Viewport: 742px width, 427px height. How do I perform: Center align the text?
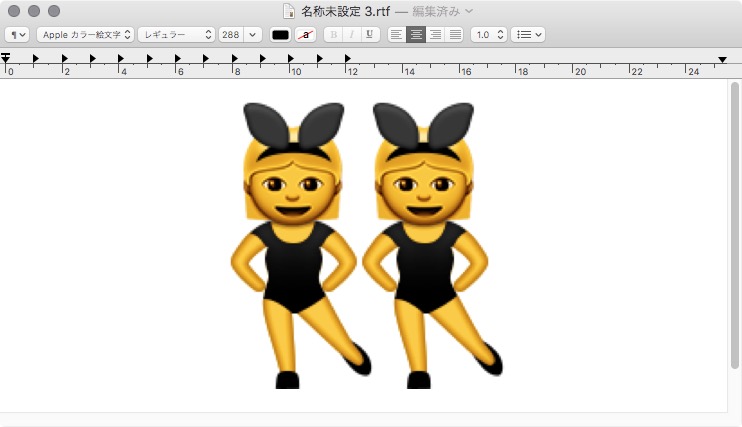pos(416,35)
